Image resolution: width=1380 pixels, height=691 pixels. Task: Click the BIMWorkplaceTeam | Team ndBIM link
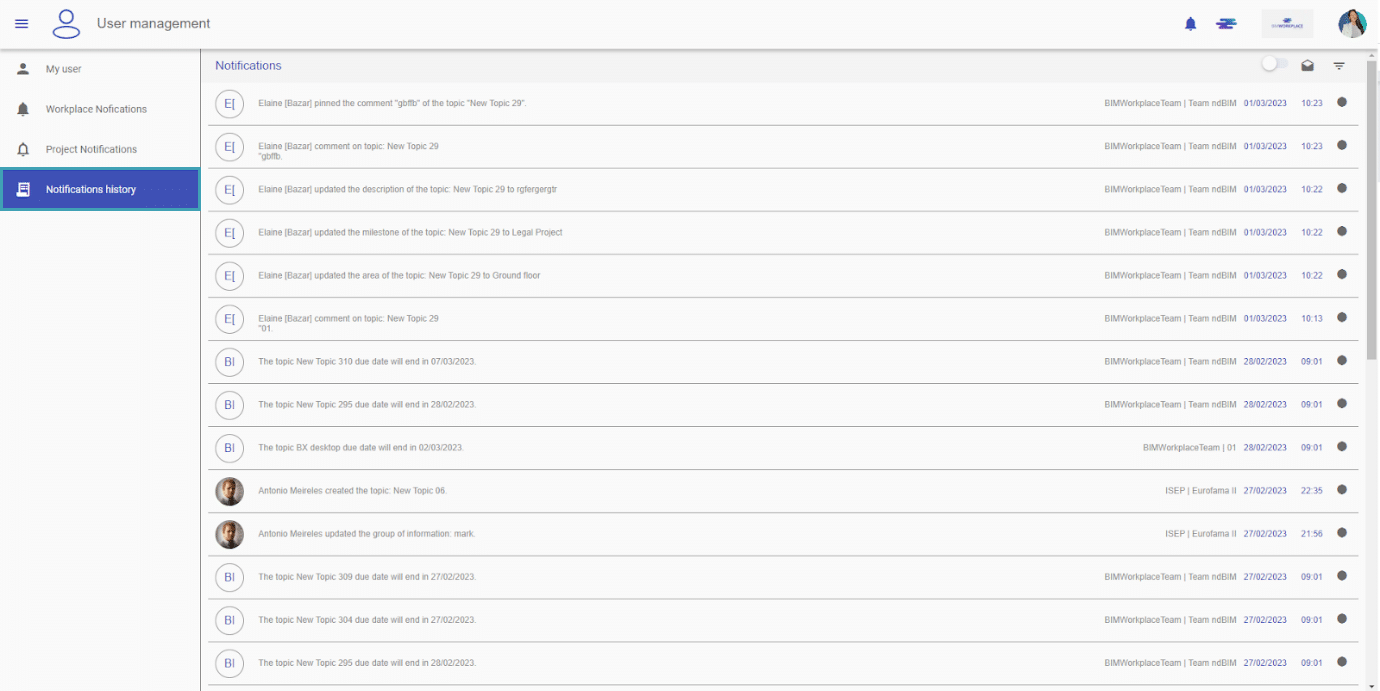(1169, 102)
